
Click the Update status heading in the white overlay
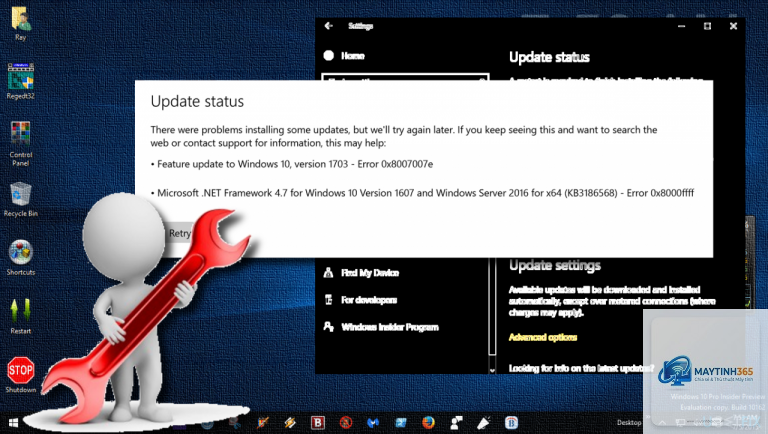[197, 101]
